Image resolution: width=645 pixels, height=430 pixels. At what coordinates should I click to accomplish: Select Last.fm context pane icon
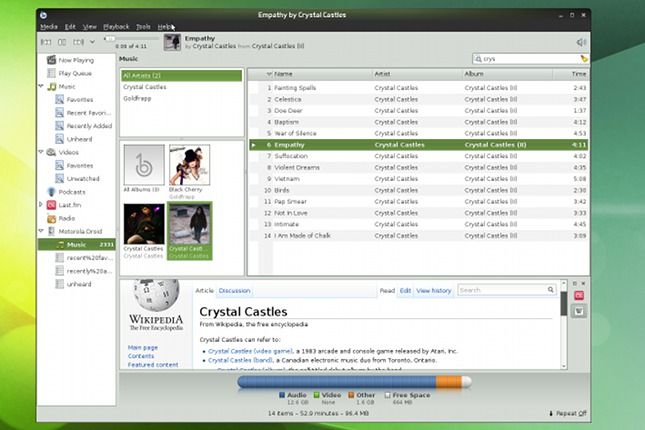click(578, 295)
